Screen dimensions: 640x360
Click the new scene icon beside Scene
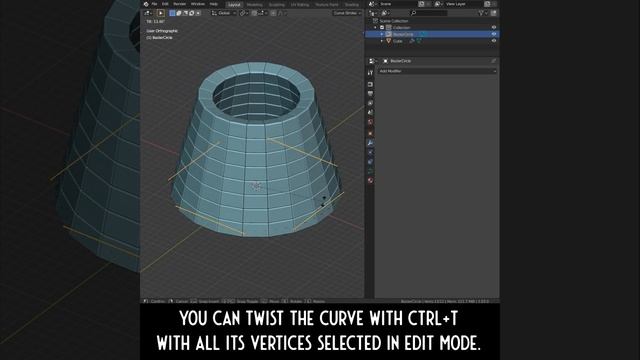421,4
